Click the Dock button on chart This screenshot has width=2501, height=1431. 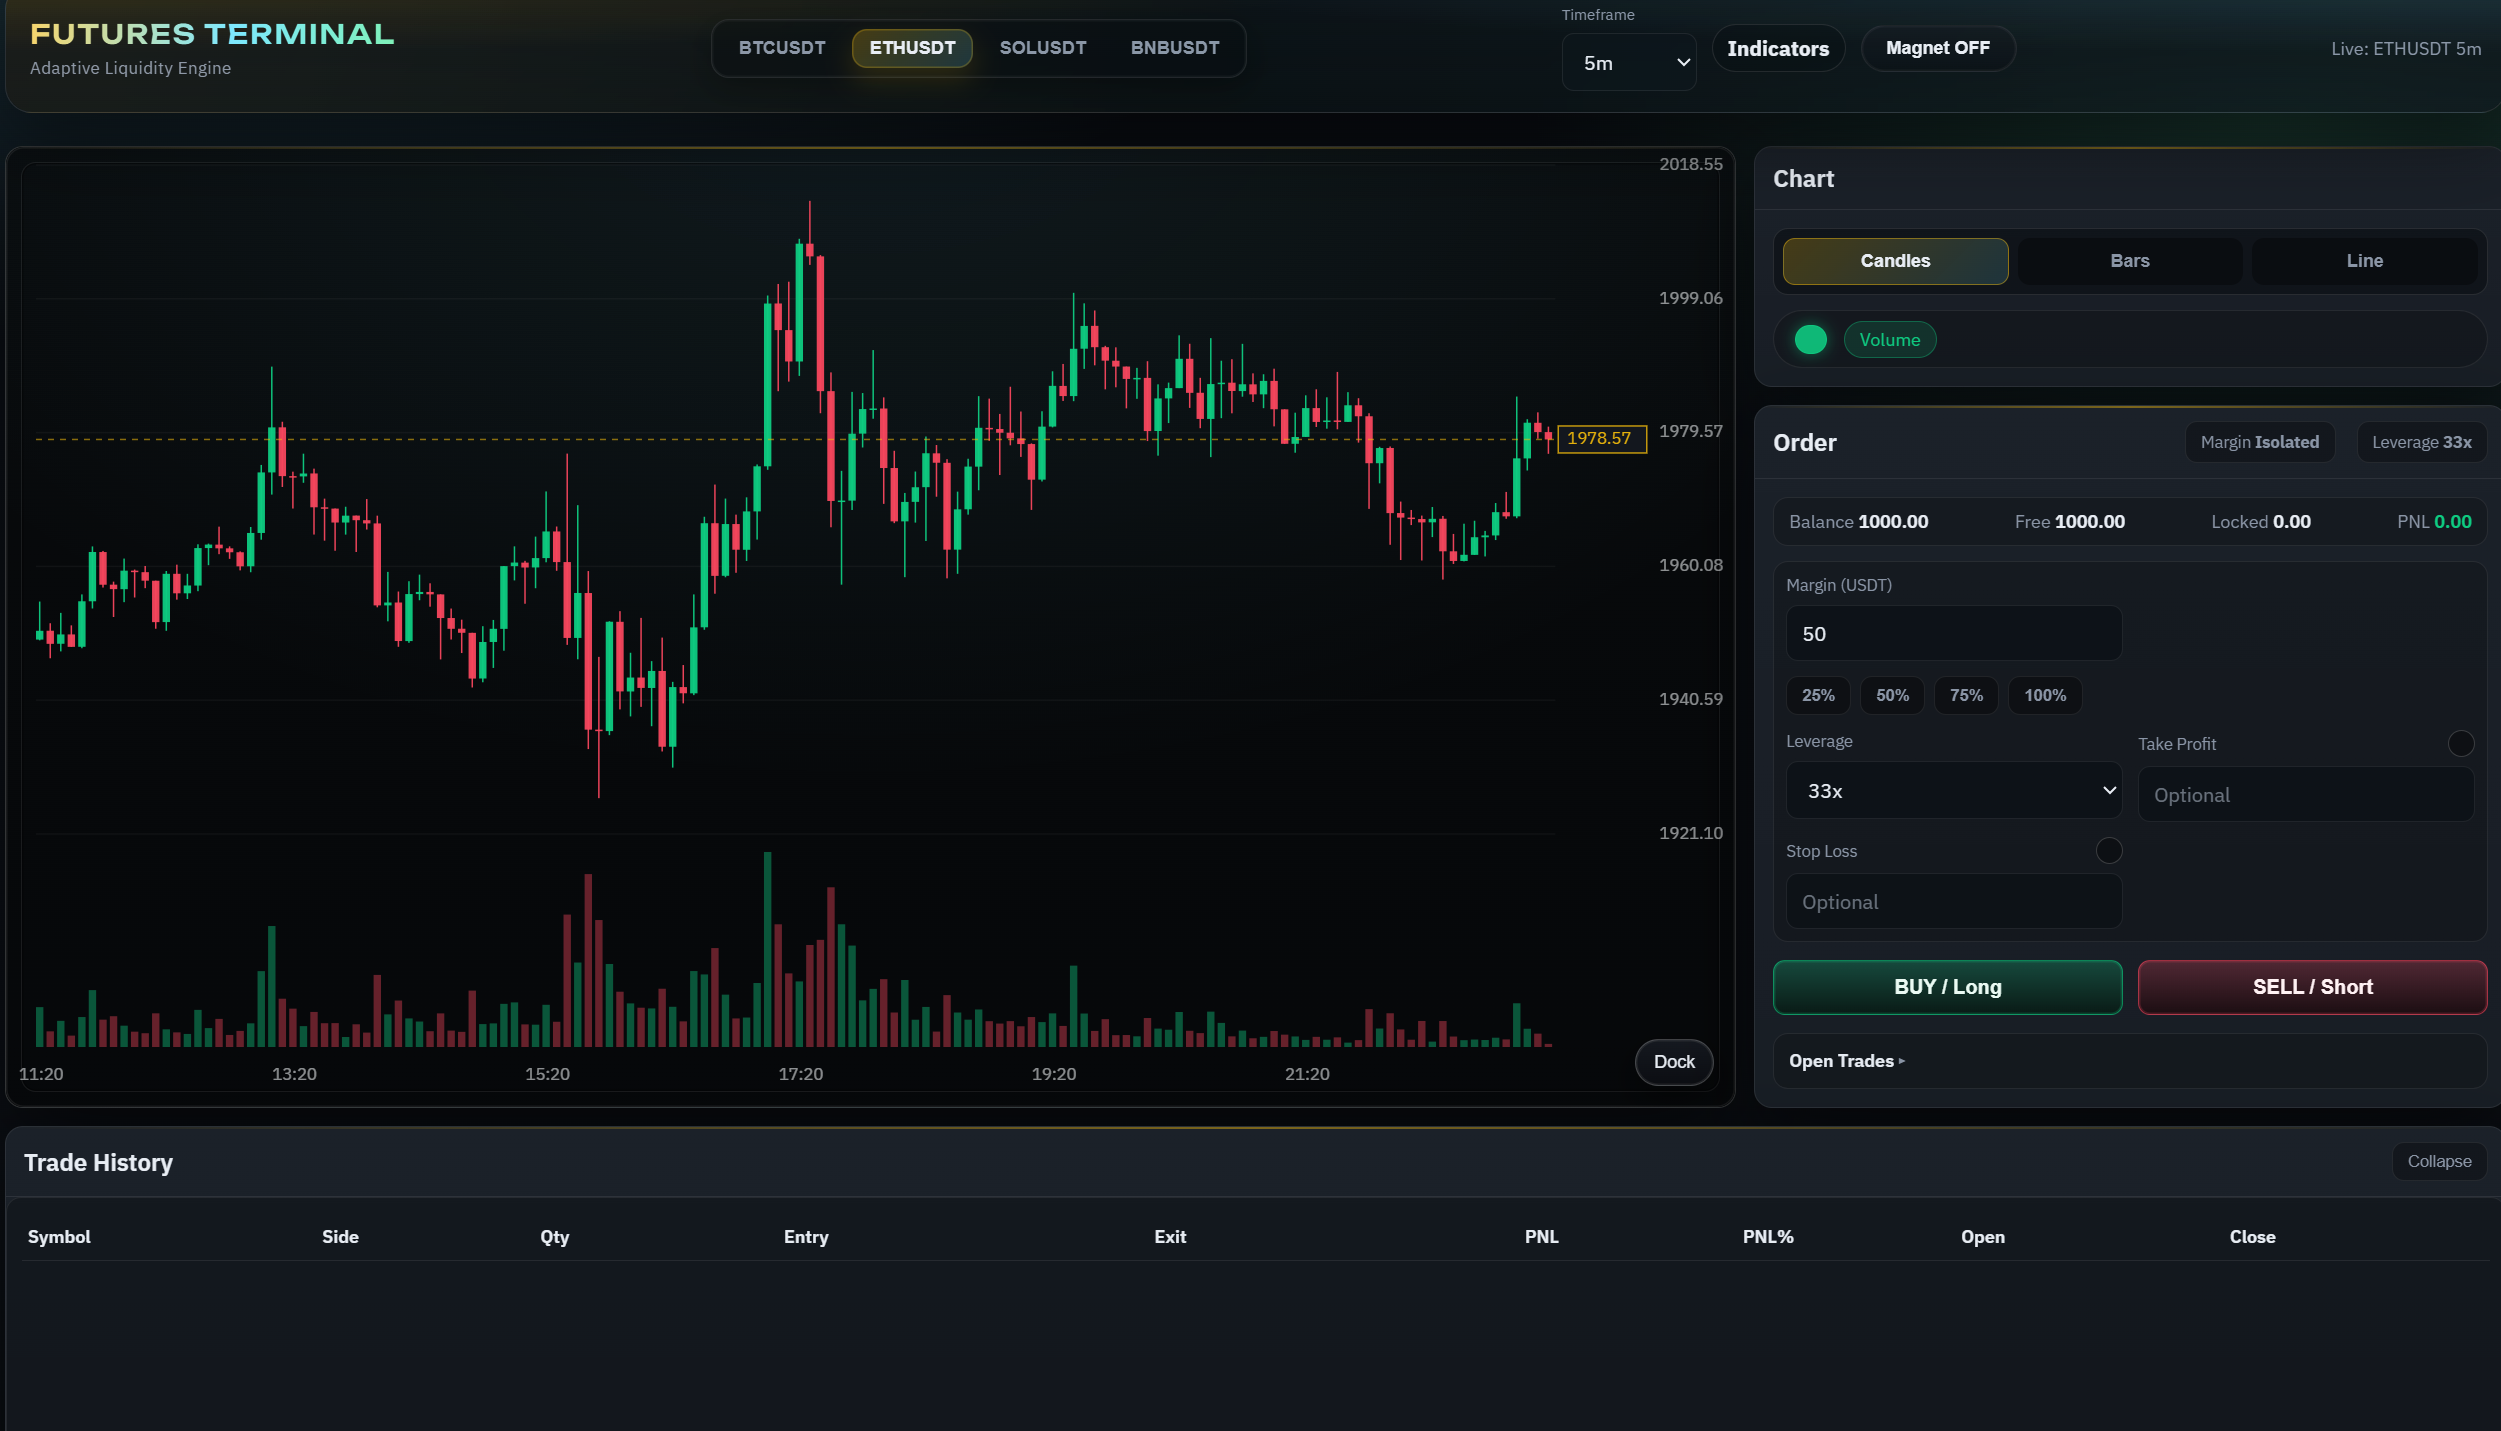[x=1673, y=1061]
